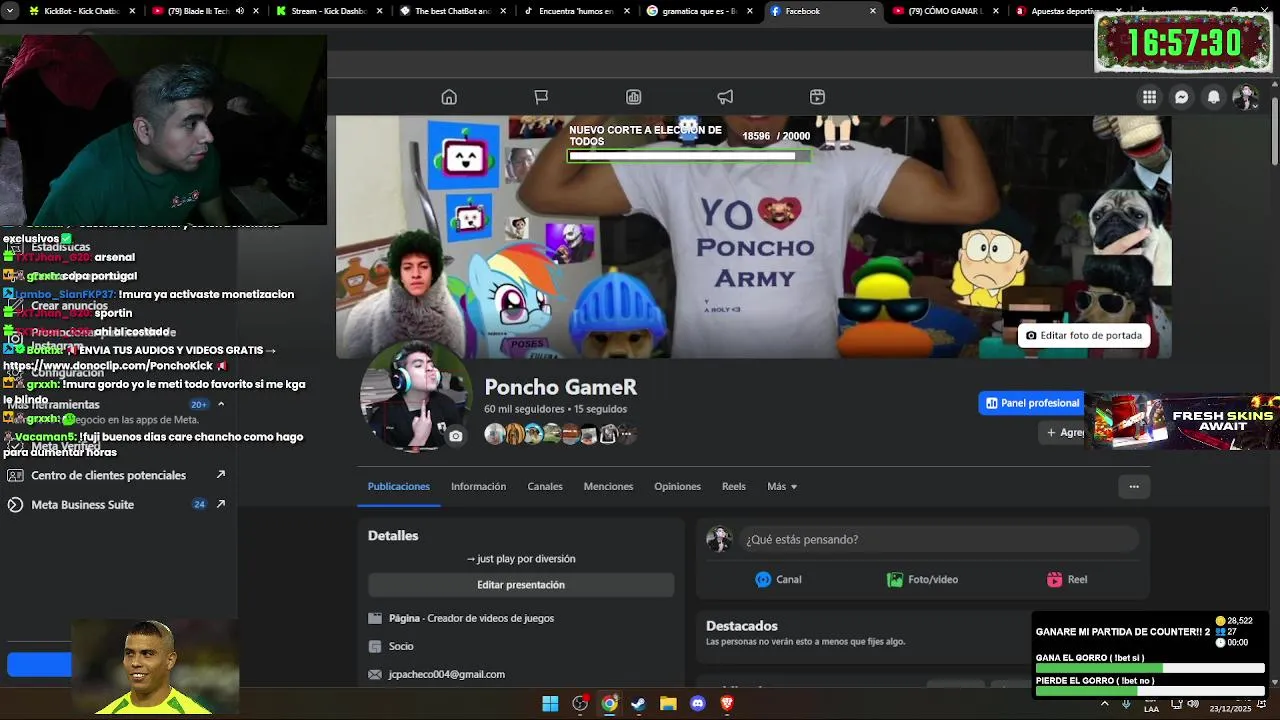Open the Facebook Home icon

[x=449, y=97]
